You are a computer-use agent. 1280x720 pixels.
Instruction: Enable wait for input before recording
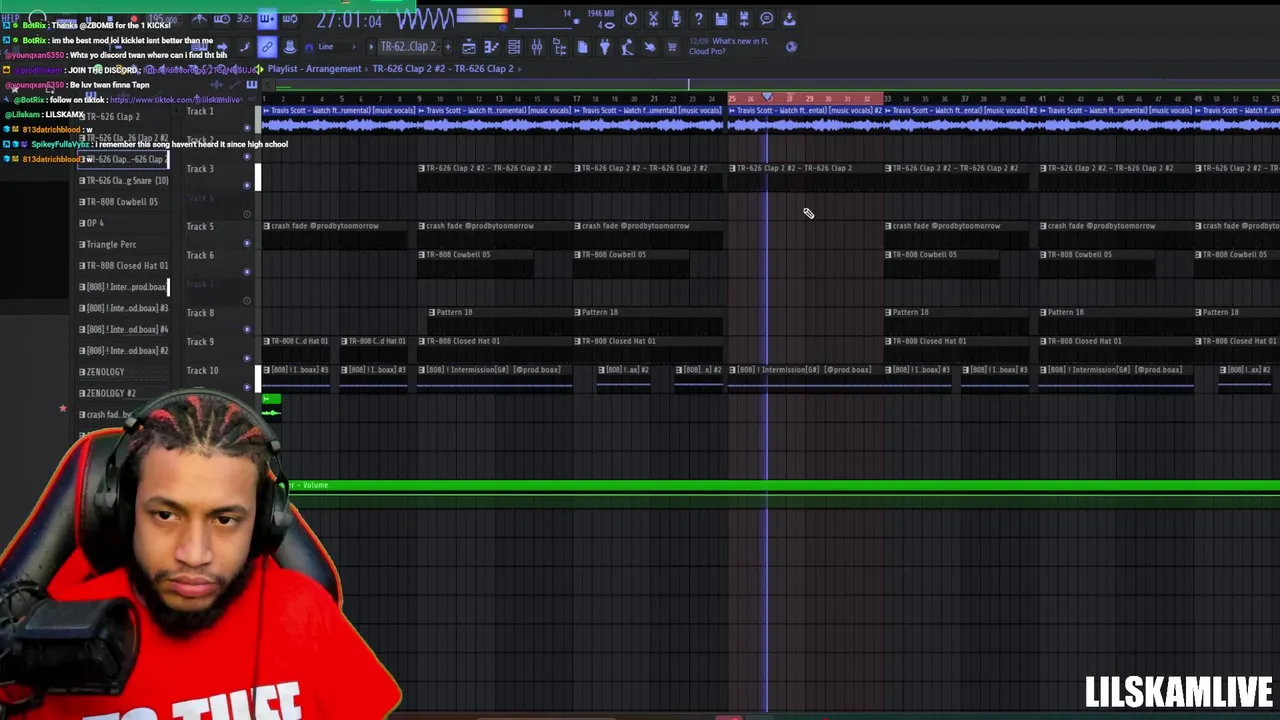click(x=221, y=19)
